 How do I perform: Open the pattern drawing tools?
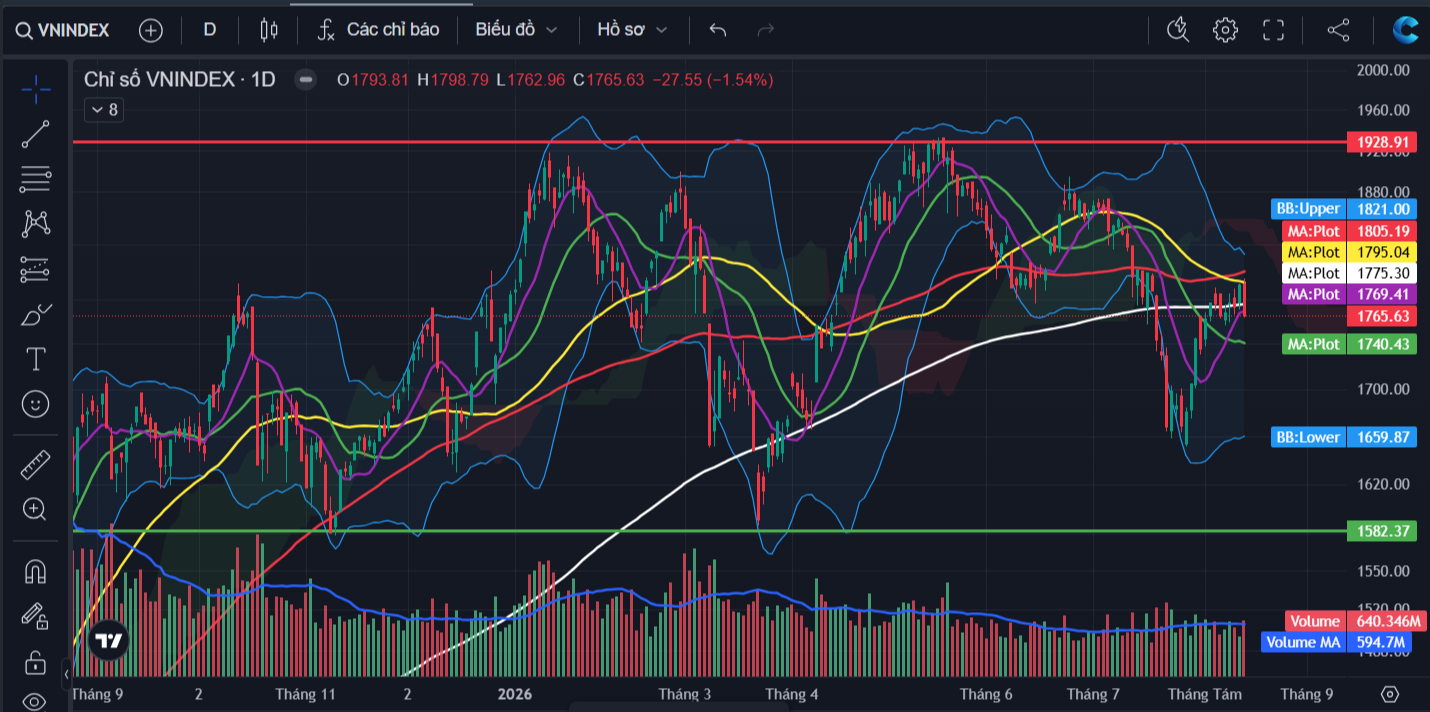point(36,223)
